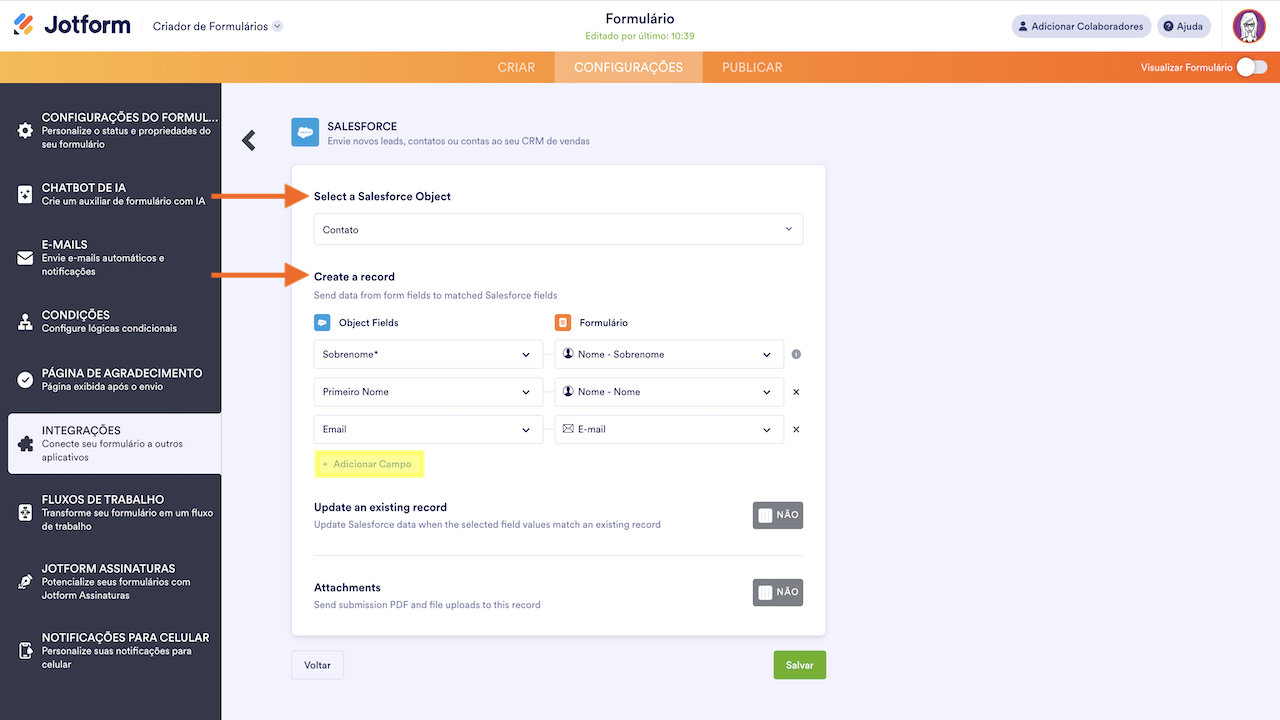
Task: Remove the Primeiro Nome field mapping
Action: point(795,392)
